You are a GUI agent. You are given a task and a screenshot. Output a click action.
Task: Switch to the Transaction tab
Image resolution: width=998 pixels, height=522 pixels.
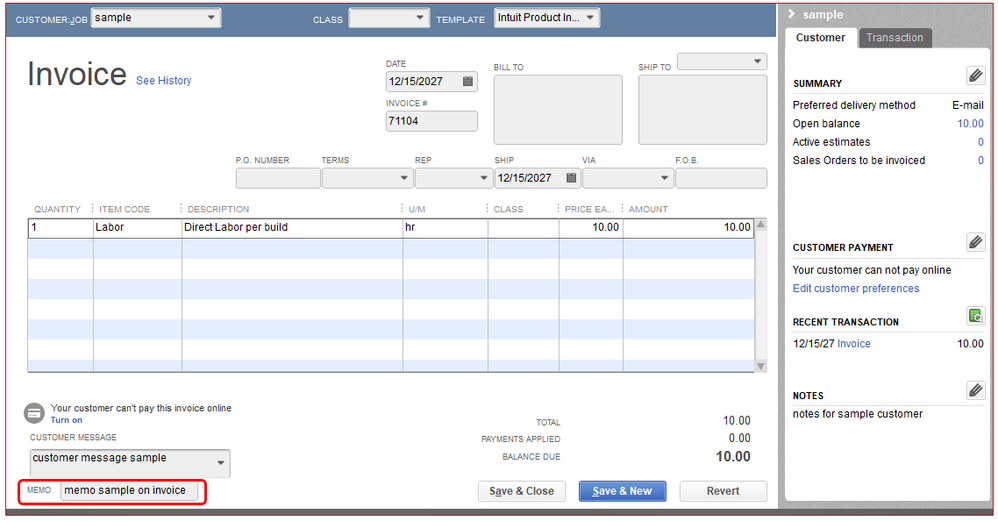(x=894, y=38)
